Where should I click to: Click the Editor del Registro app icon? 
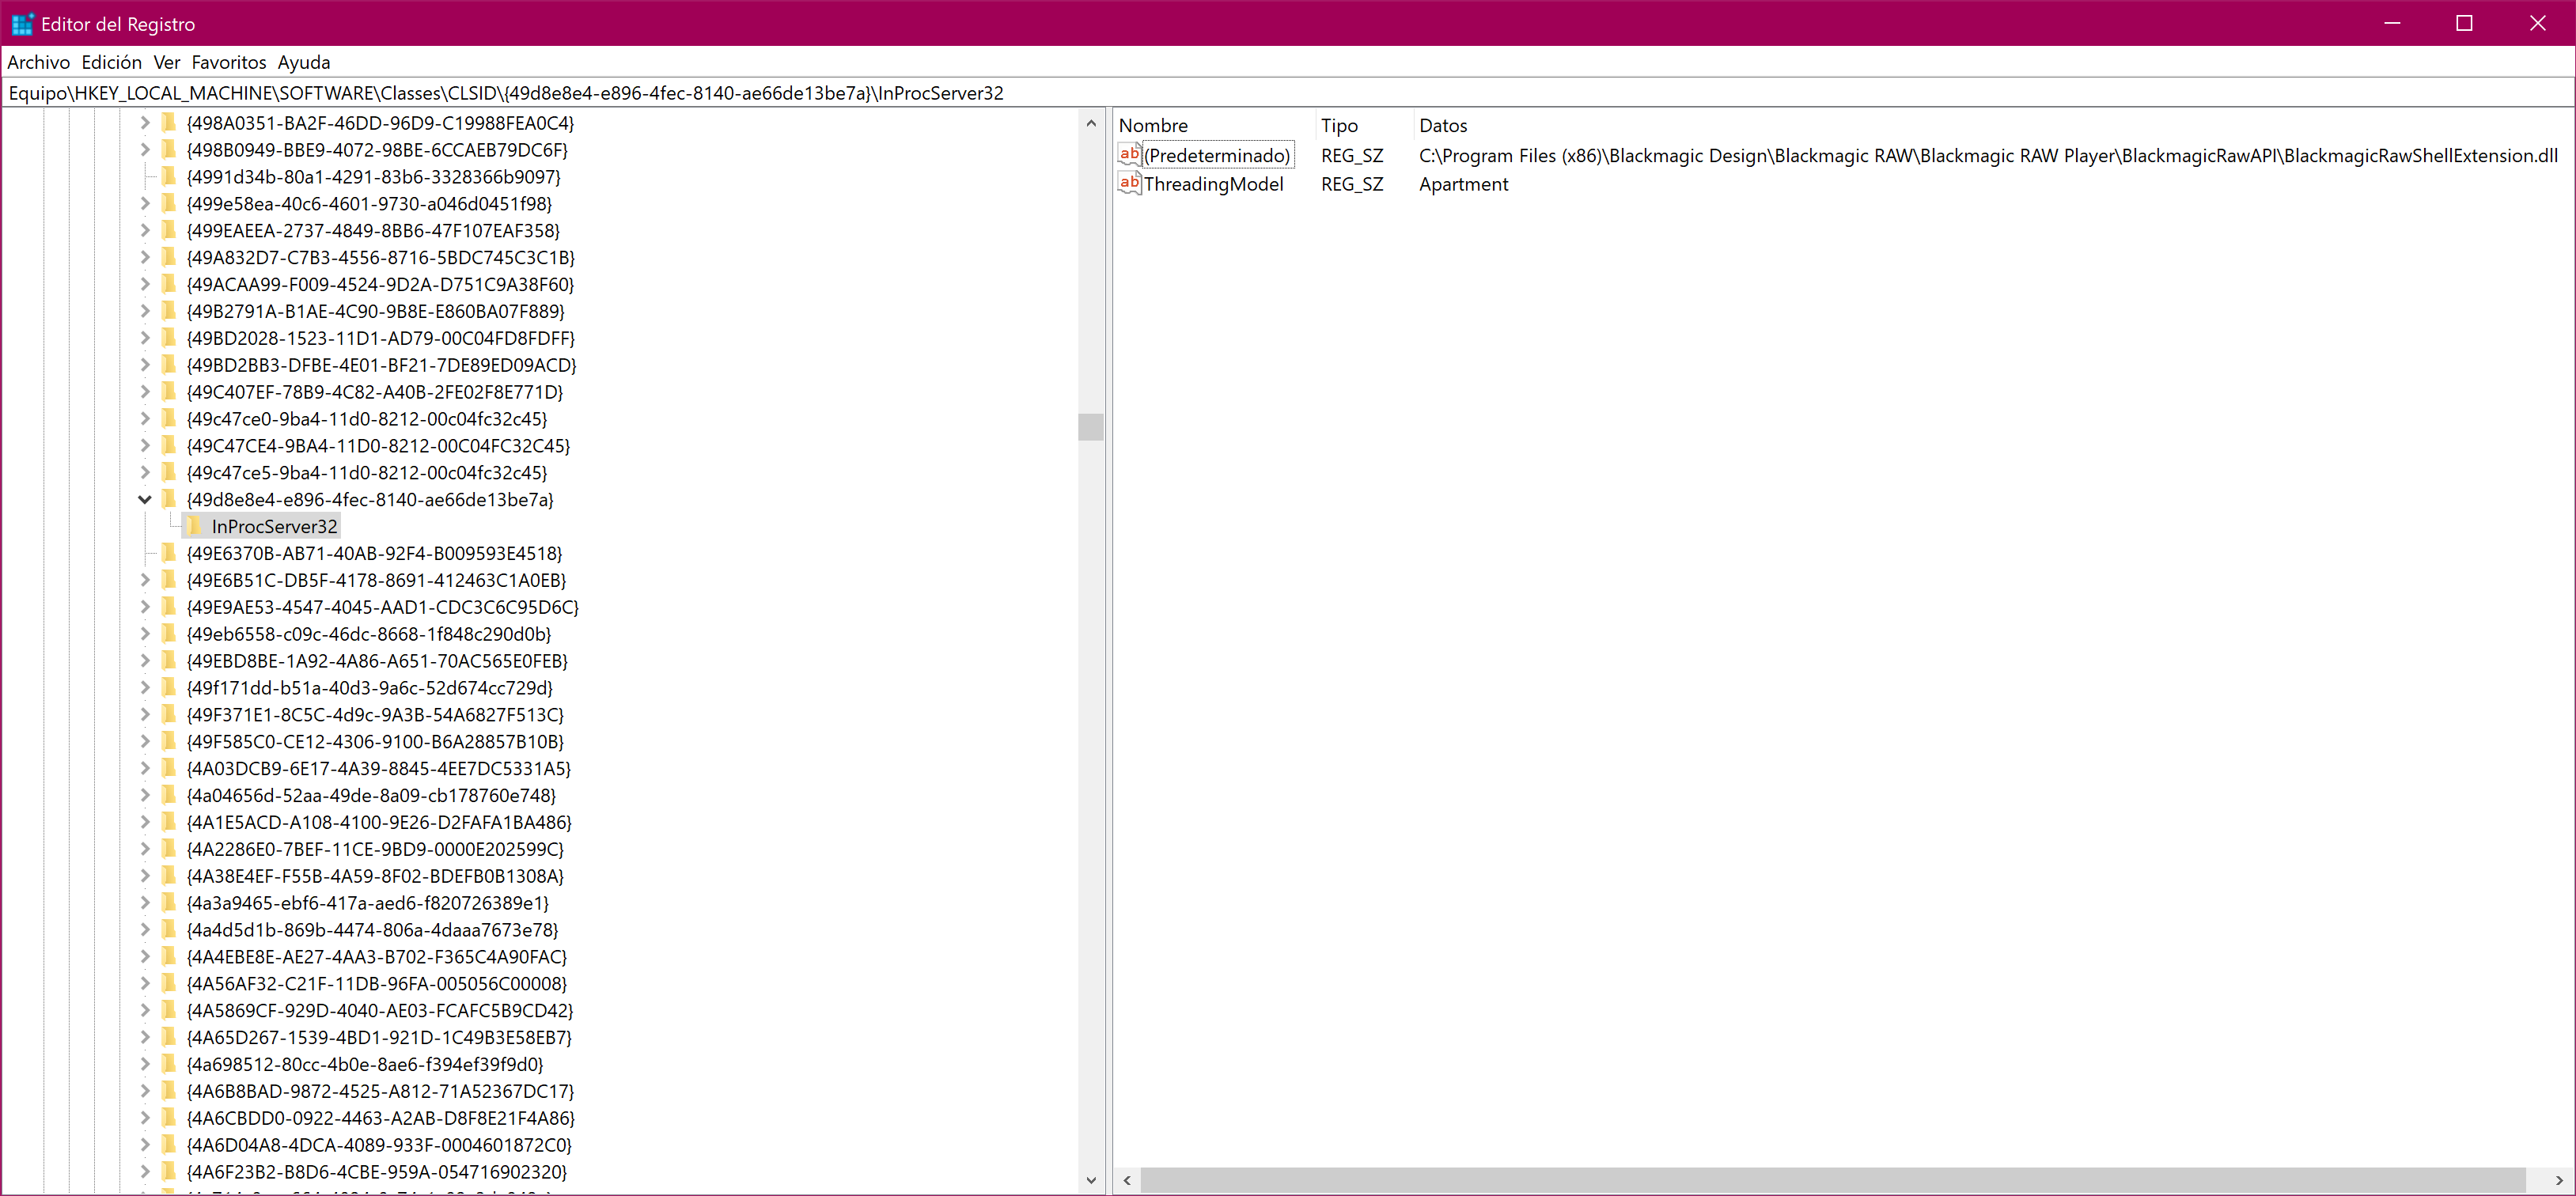tap(22, 23)
